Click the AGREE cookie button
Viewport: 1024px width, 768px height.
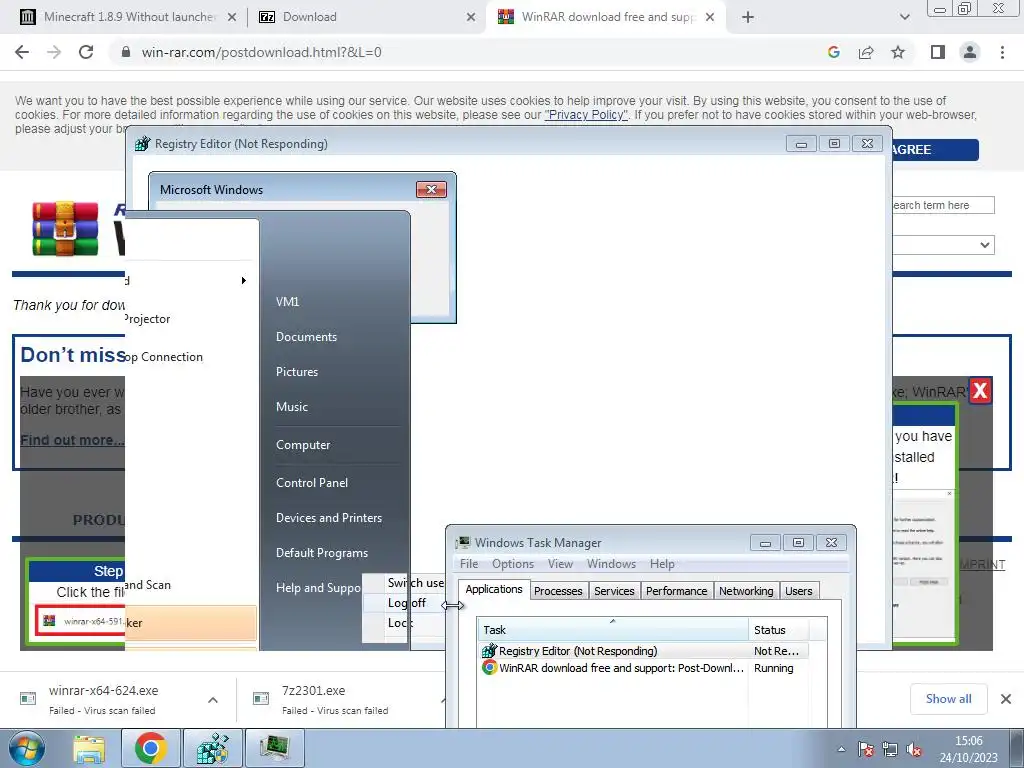point(935,150)
